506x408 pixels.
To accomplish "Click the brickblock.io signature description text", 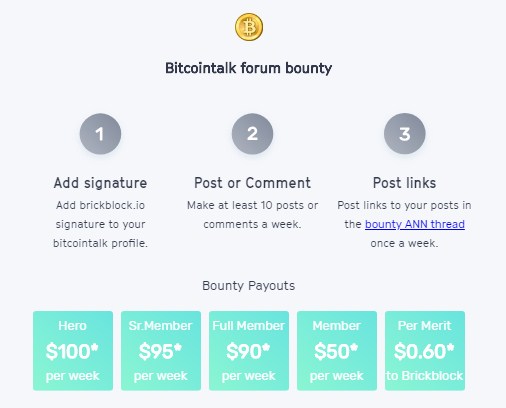I will [100, 224].
